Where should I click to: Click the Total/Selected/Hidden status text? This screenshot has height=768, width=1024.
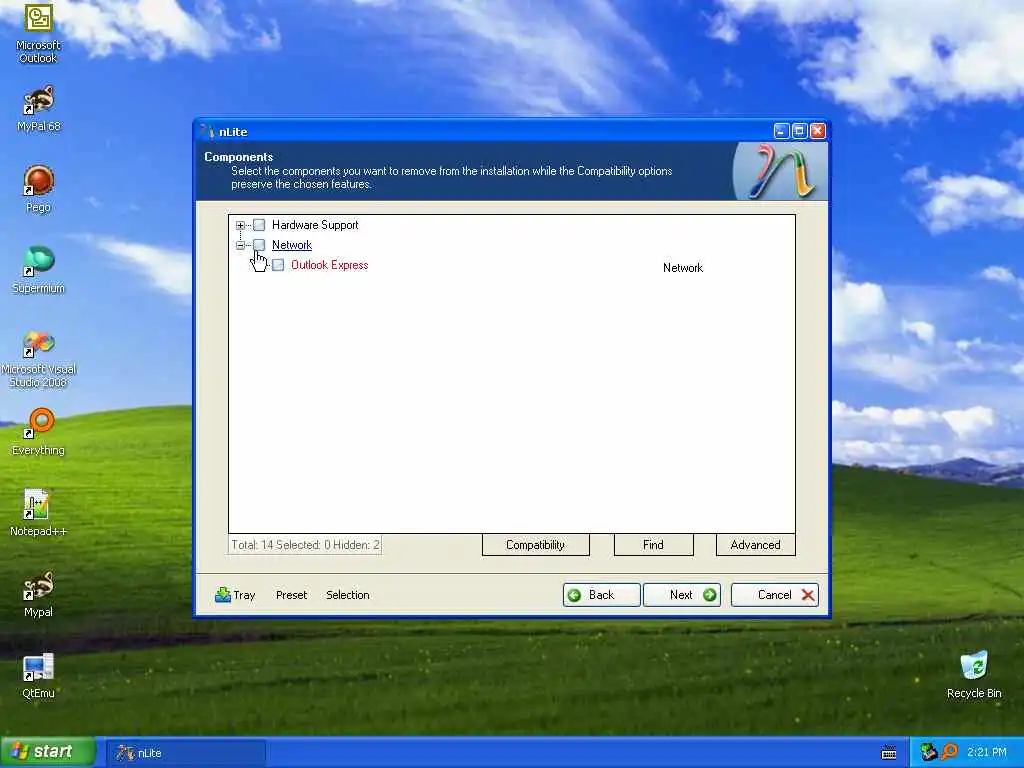click(x=305, y=545)
